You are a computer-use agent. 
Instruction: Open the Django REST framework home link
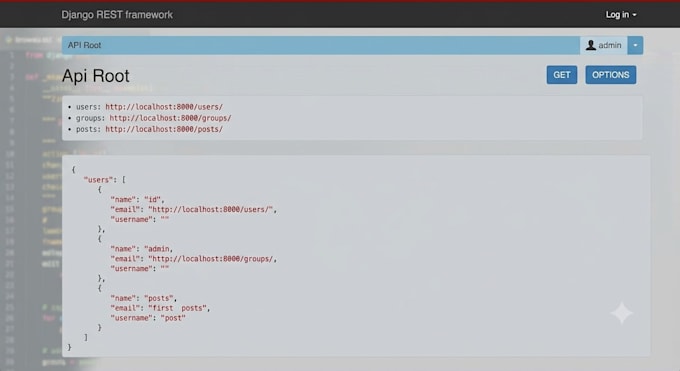point(117,15)
